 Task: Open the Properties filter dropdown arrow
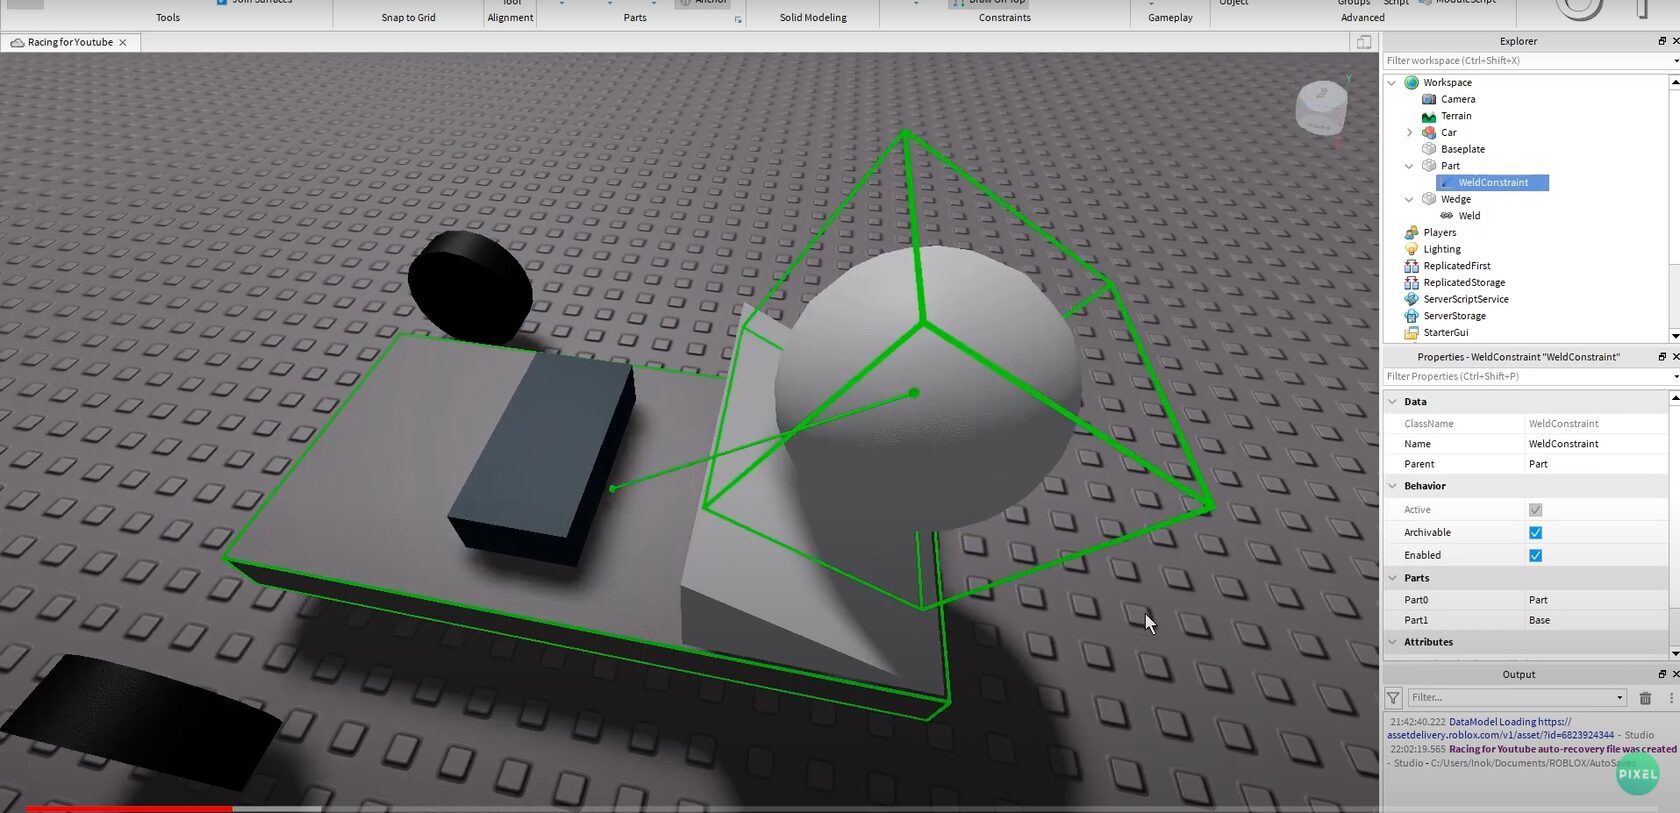pos(1675,377)
